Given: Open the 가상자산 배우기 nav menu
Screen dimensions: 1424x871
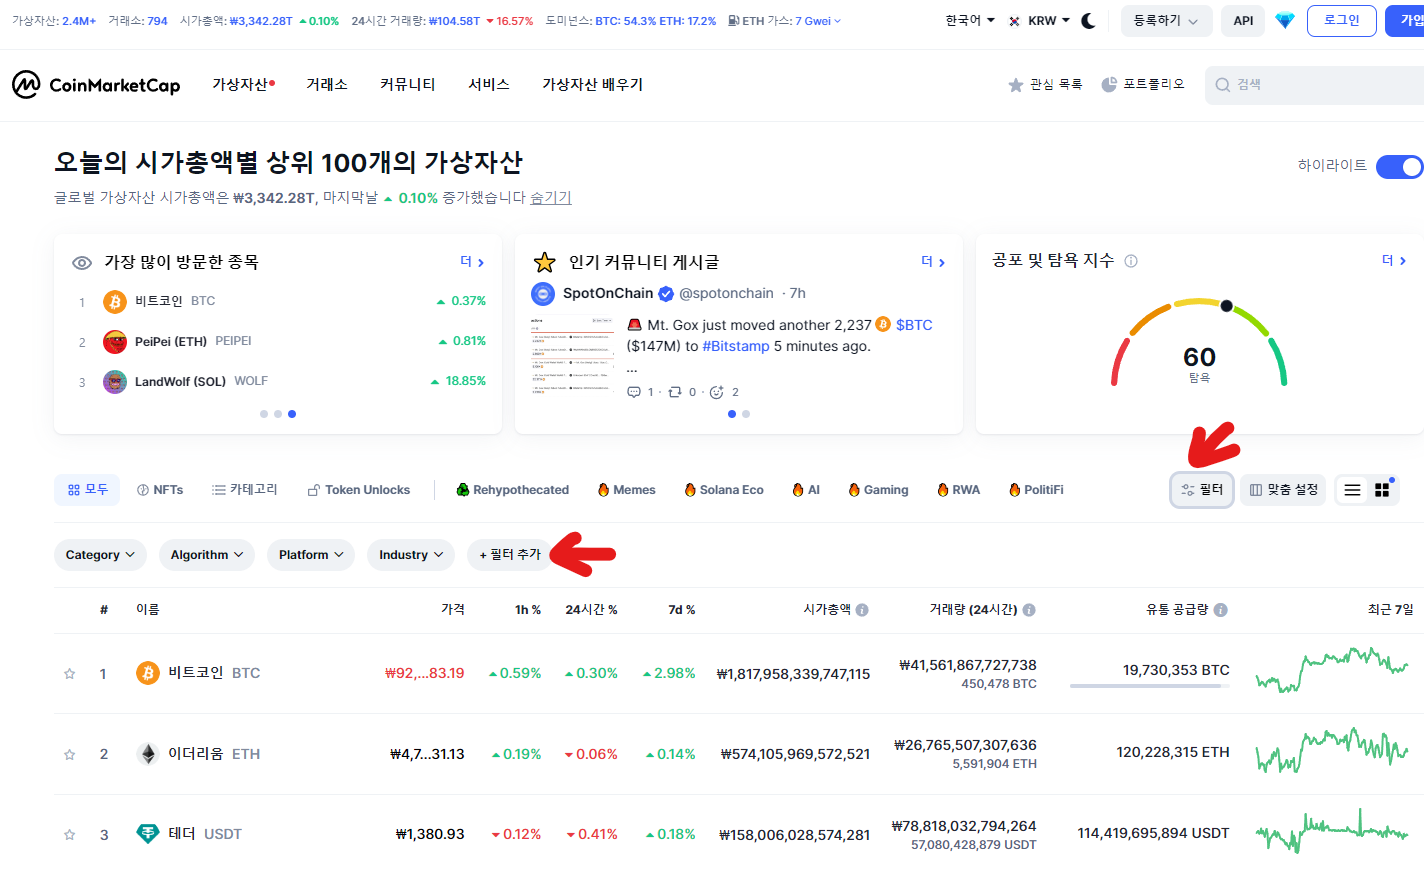Looking at the screenshot, I should click(x=592, y=85).
